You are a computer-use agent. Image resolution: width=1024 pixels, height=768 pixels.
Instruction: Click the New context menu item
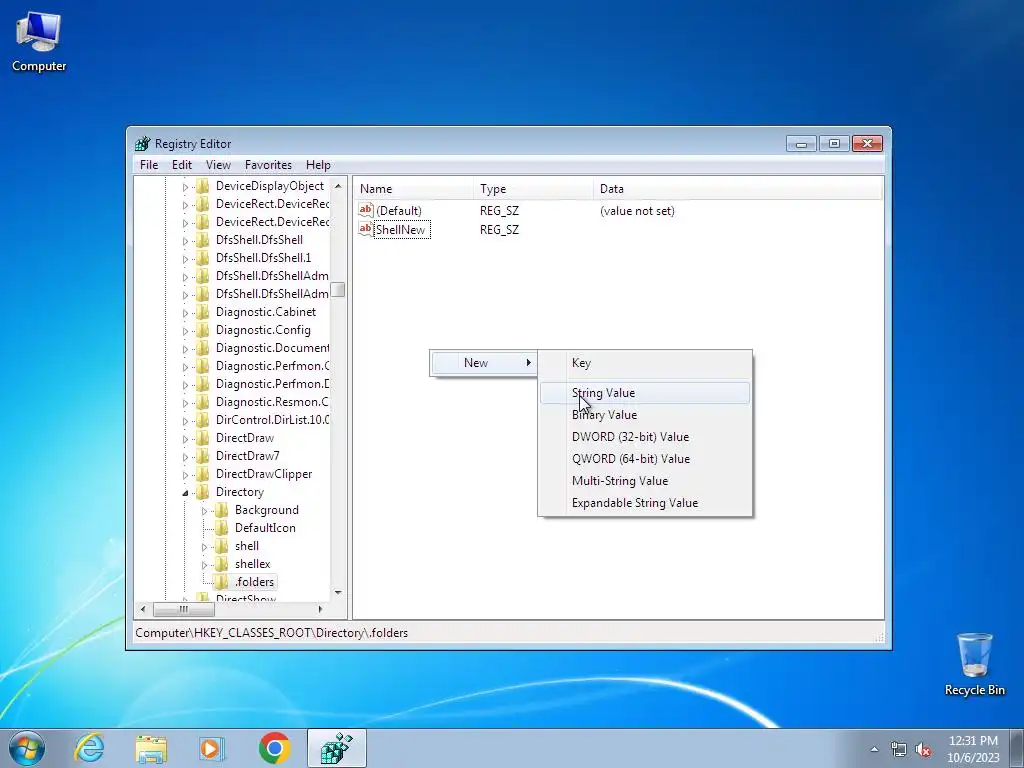[x=484, y=362]
